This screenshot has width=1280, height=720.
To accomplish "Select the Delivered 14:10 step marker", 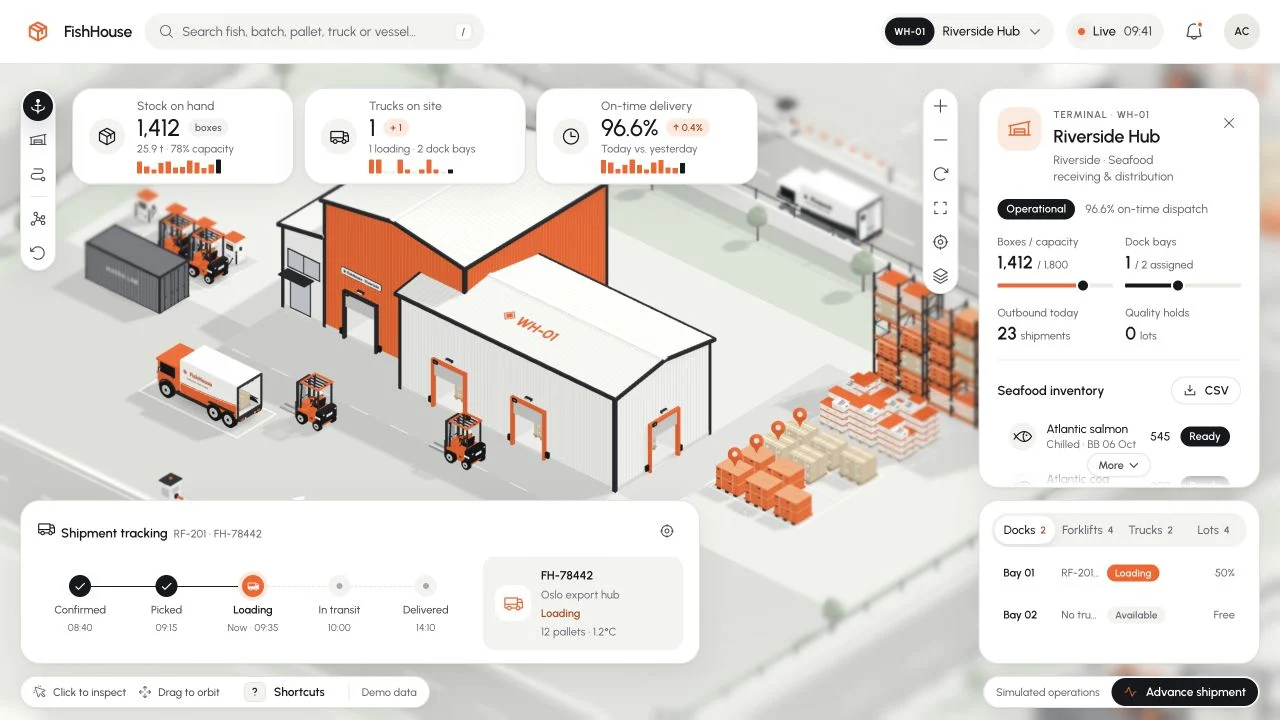I will 426,586.
